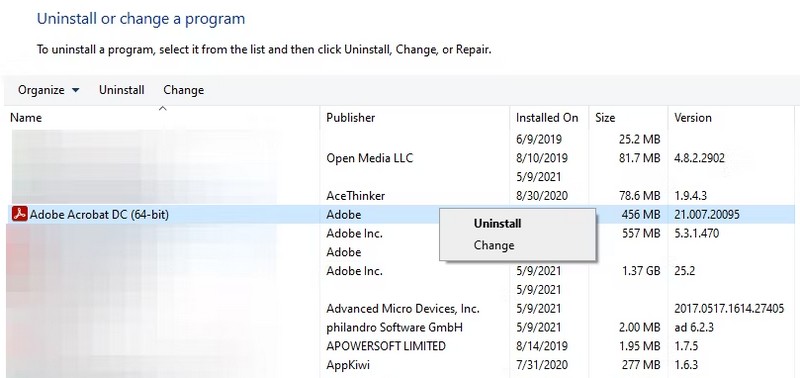The width and height of the screenshot is (800, 378).
Task: Click the 6/9/2019 install date
Action: pyautogui.click(x=538, y=139)
